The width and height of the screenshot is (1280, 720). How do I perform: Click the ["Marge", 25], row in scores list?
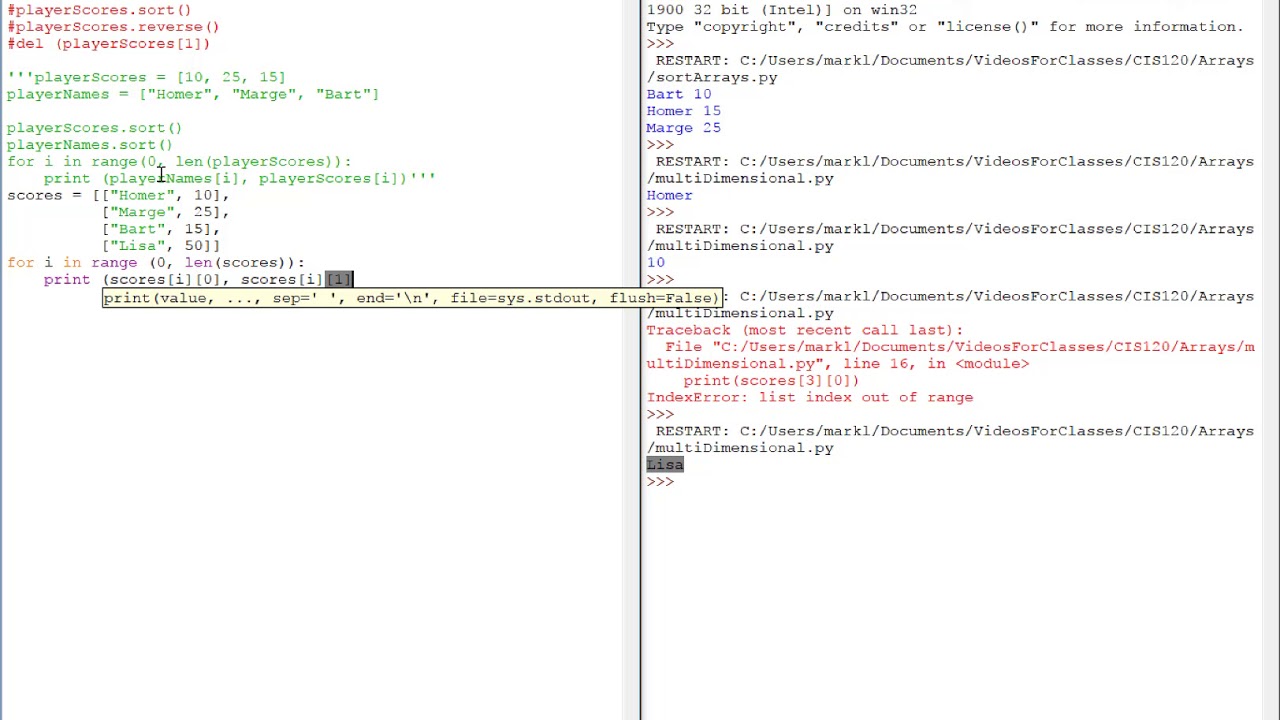(165, 213)
